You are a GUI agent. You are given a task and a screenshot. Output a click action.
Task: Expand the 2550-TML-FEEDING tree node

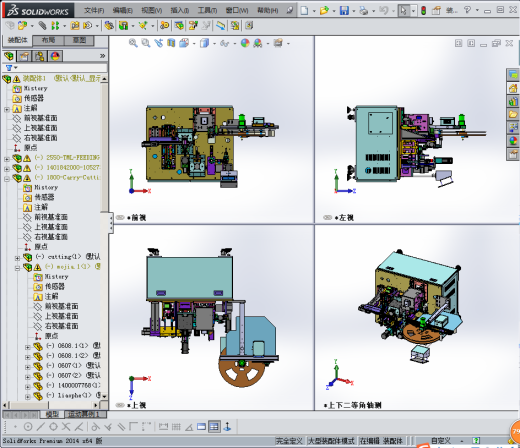click(7, 159)
